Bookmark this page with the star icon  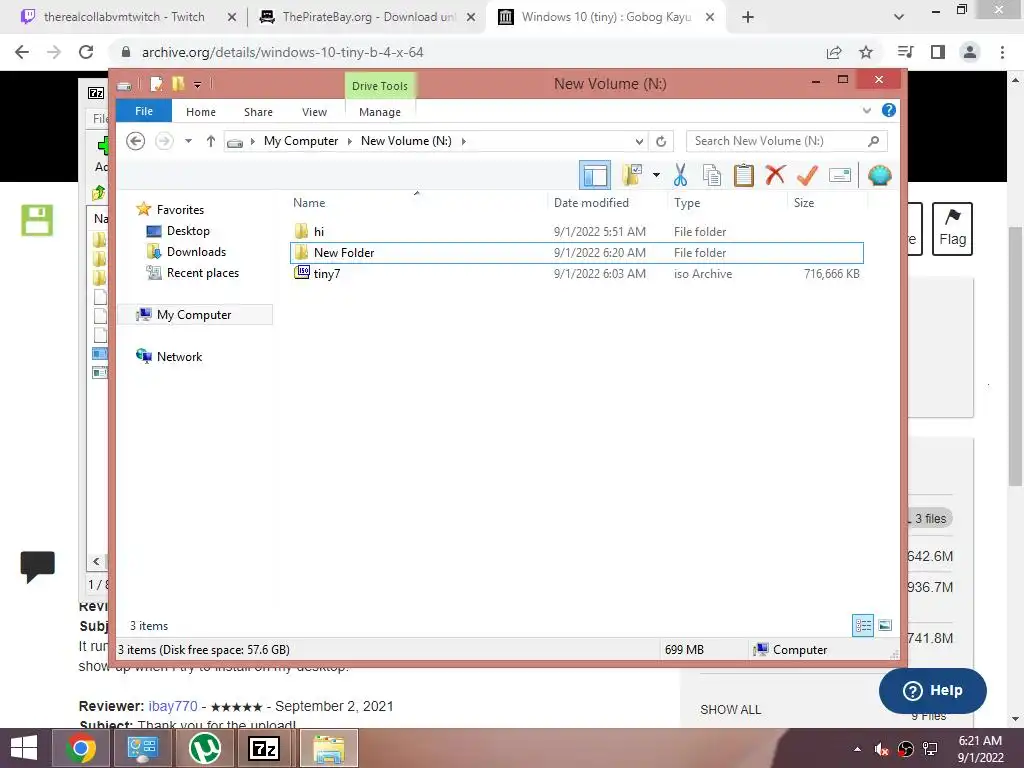point(866,52)
